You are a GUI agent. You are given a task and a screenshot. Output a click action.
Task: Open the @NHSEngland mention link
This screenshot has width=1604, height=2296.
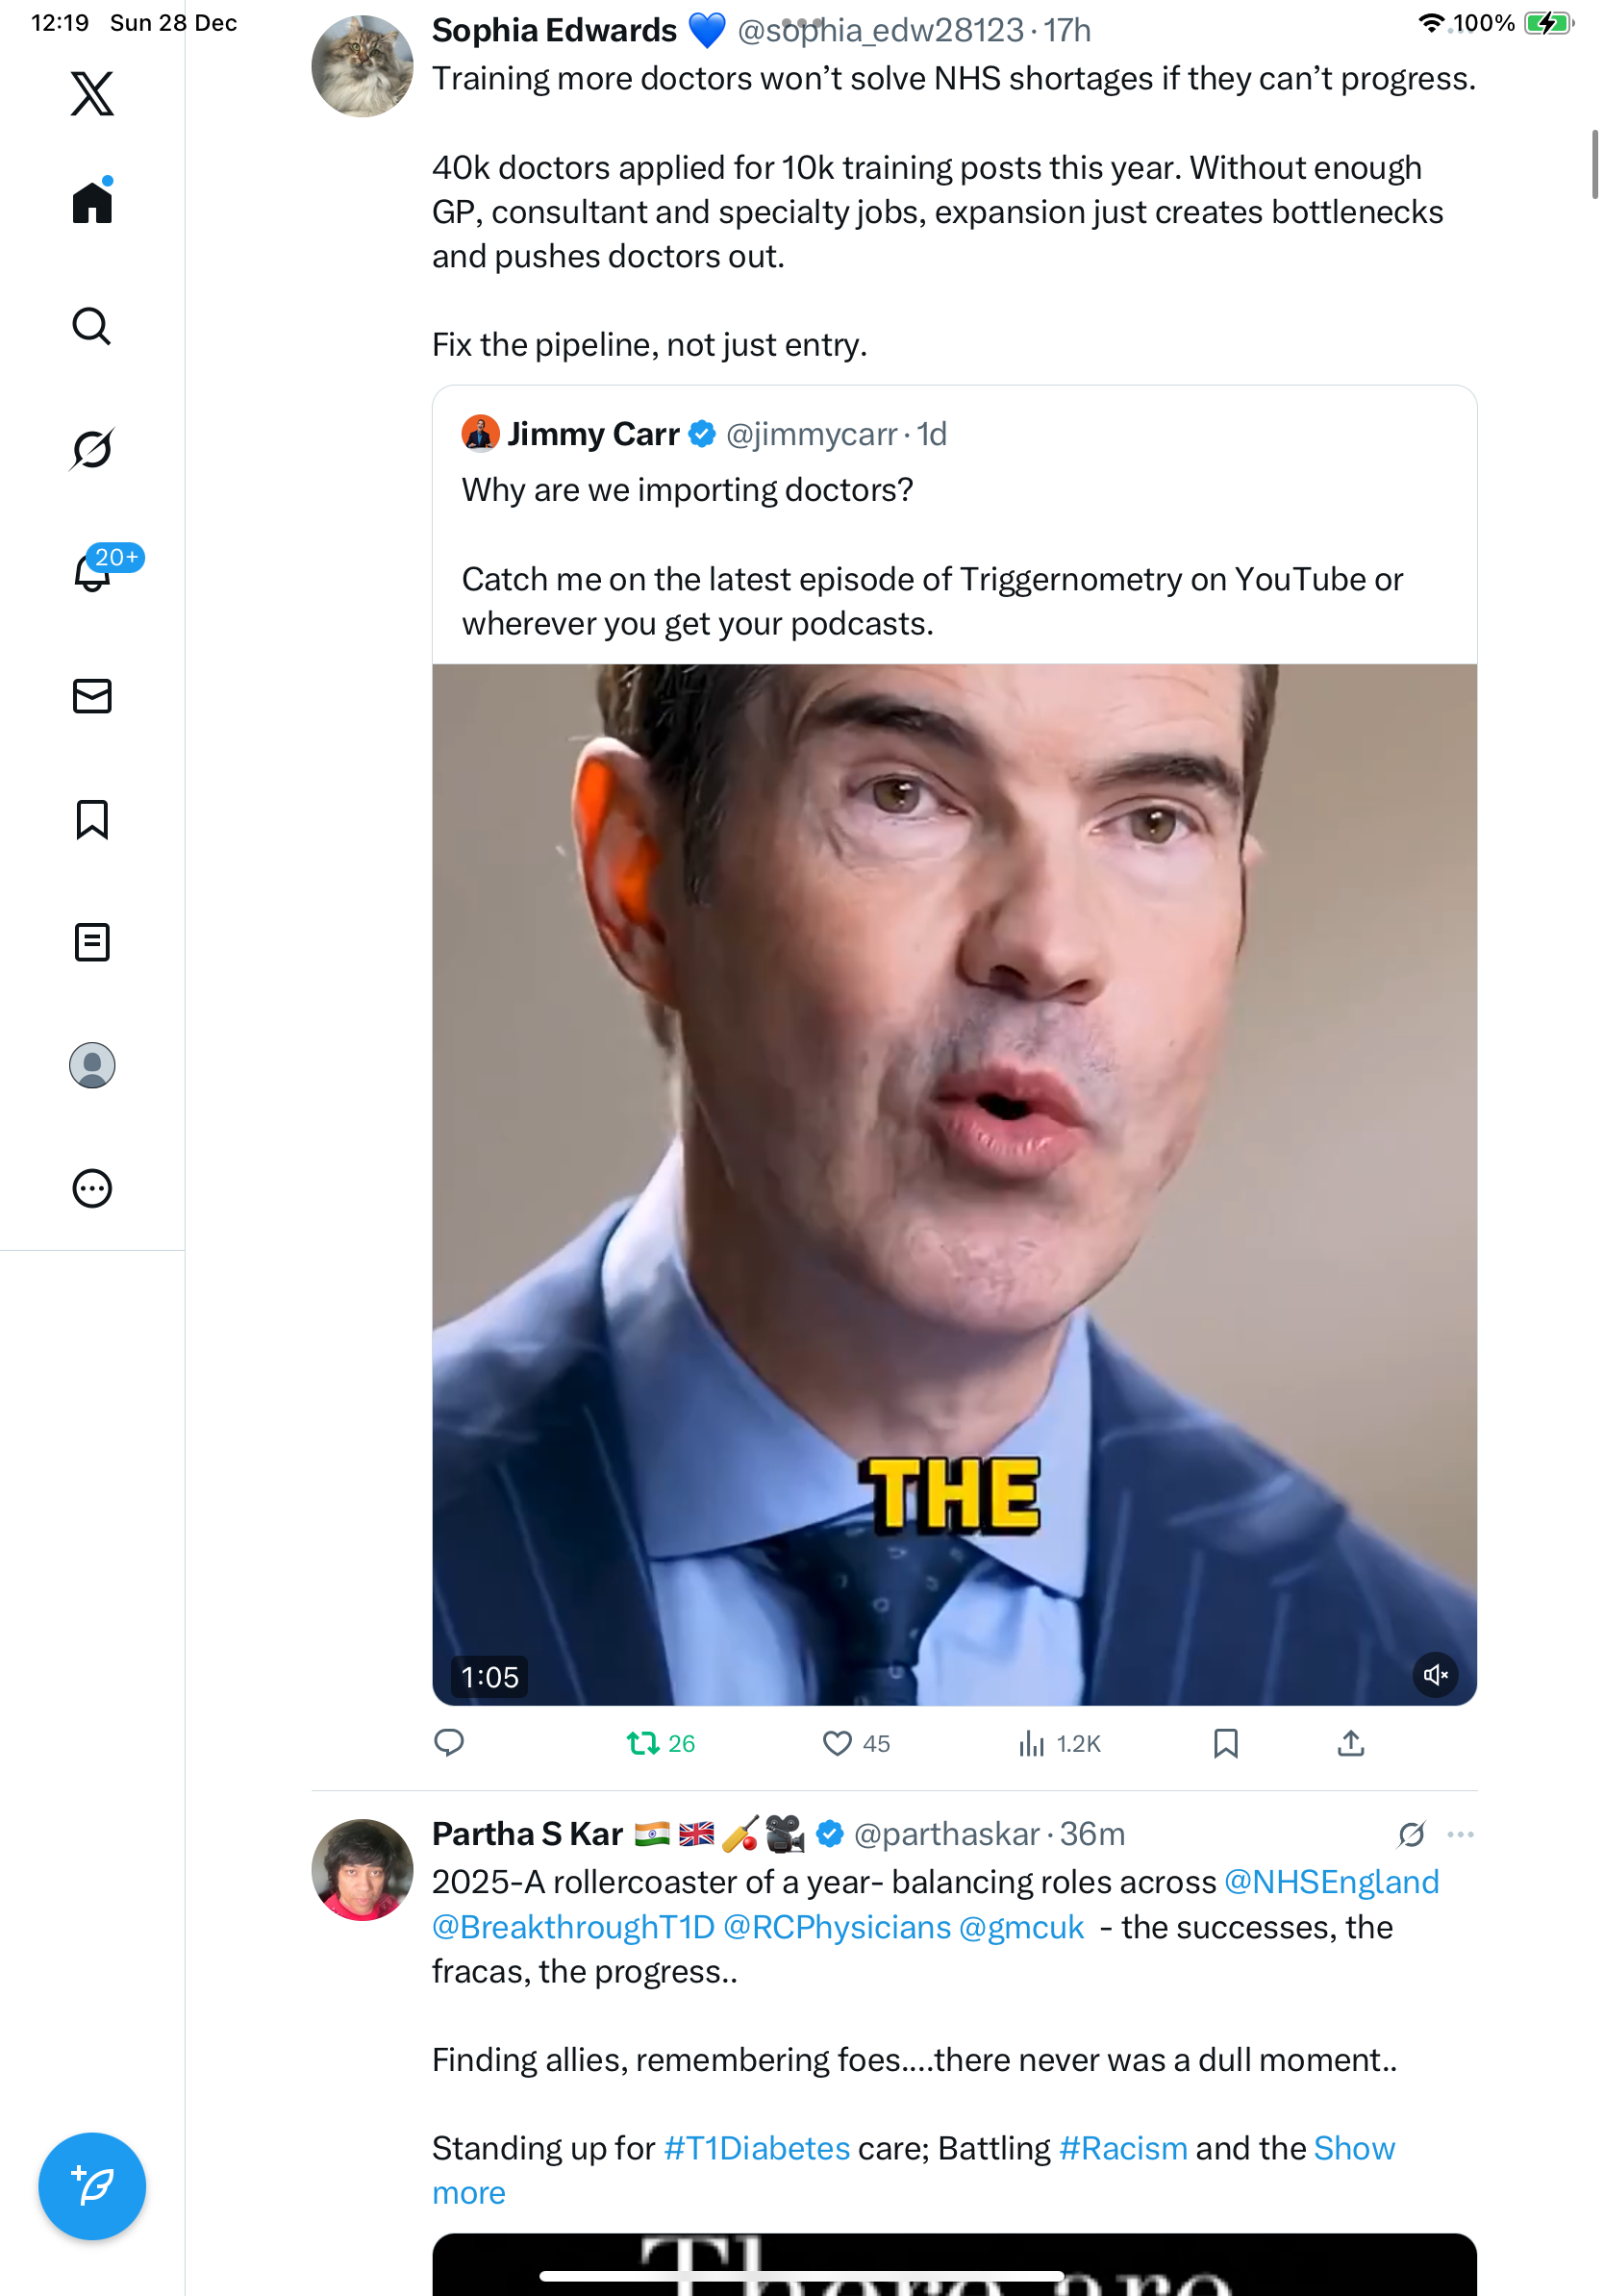(x=1331, y=1882)
